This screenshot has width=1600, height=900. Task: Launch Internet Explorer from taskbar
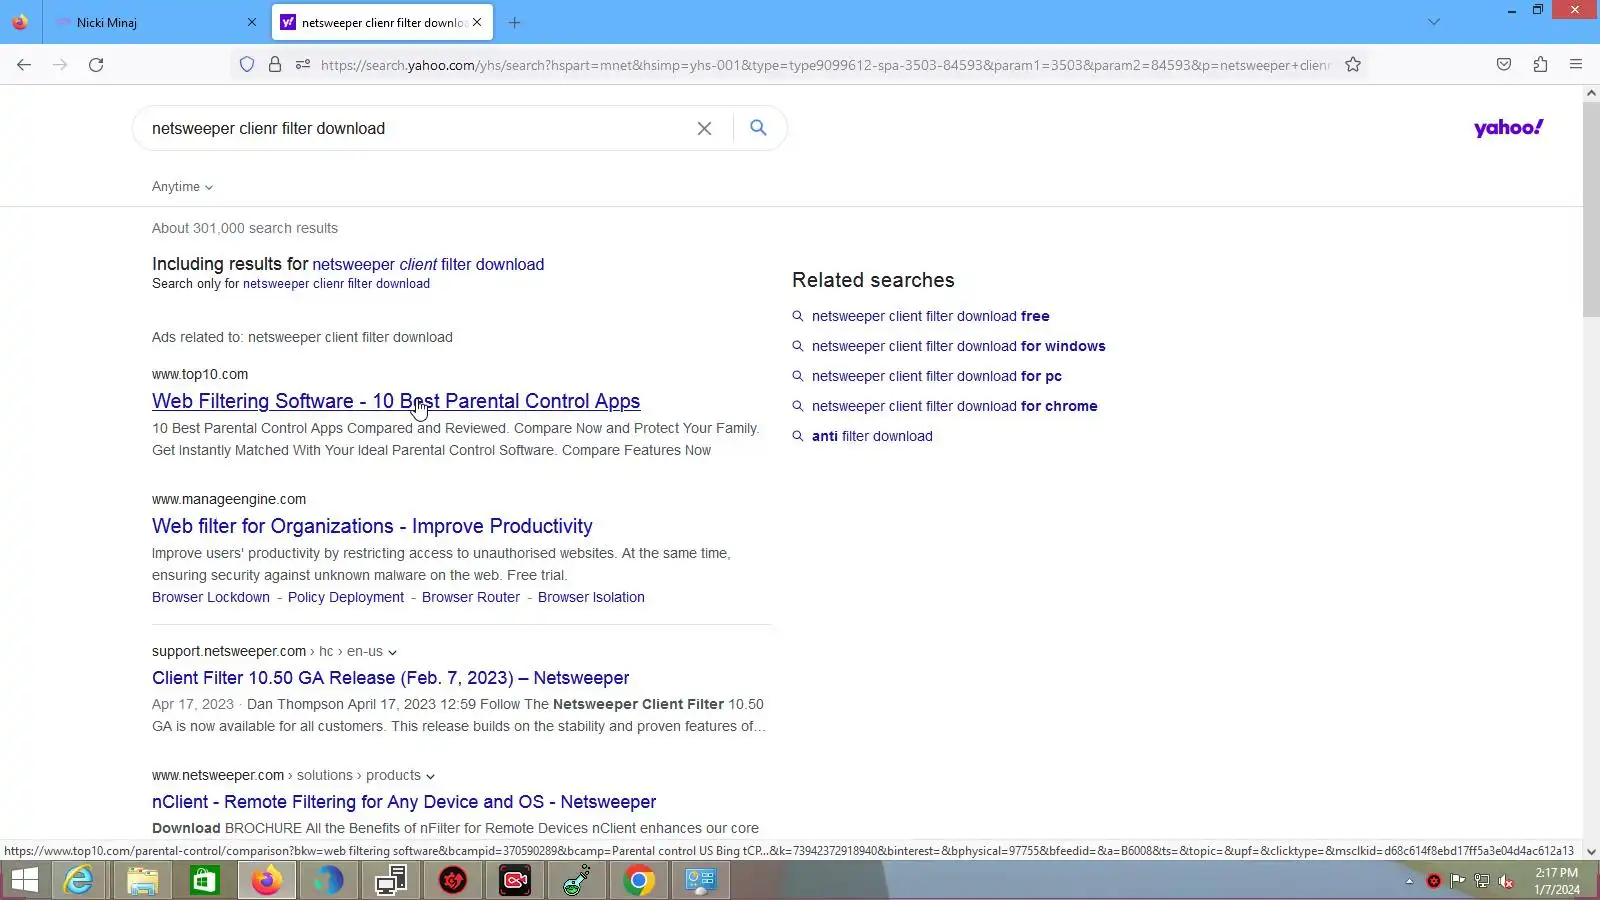78,881
